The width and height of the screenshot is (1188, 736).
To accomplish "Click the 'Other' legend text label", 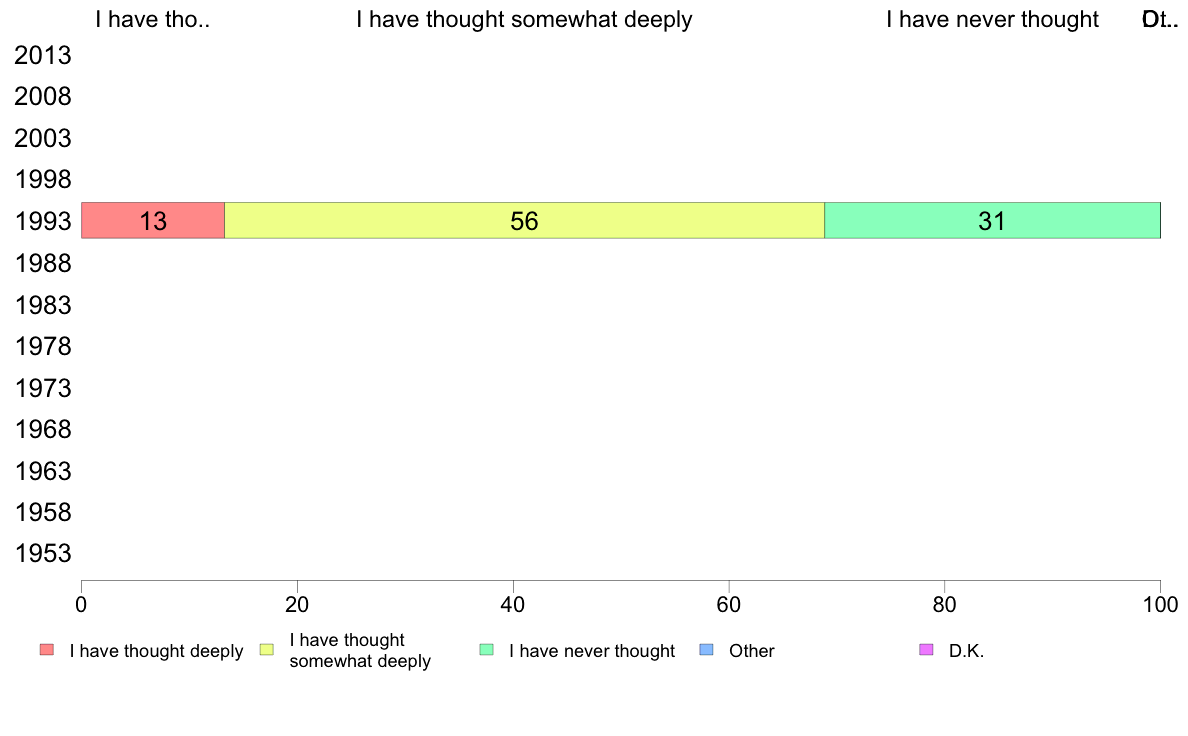I will [752, 651].
